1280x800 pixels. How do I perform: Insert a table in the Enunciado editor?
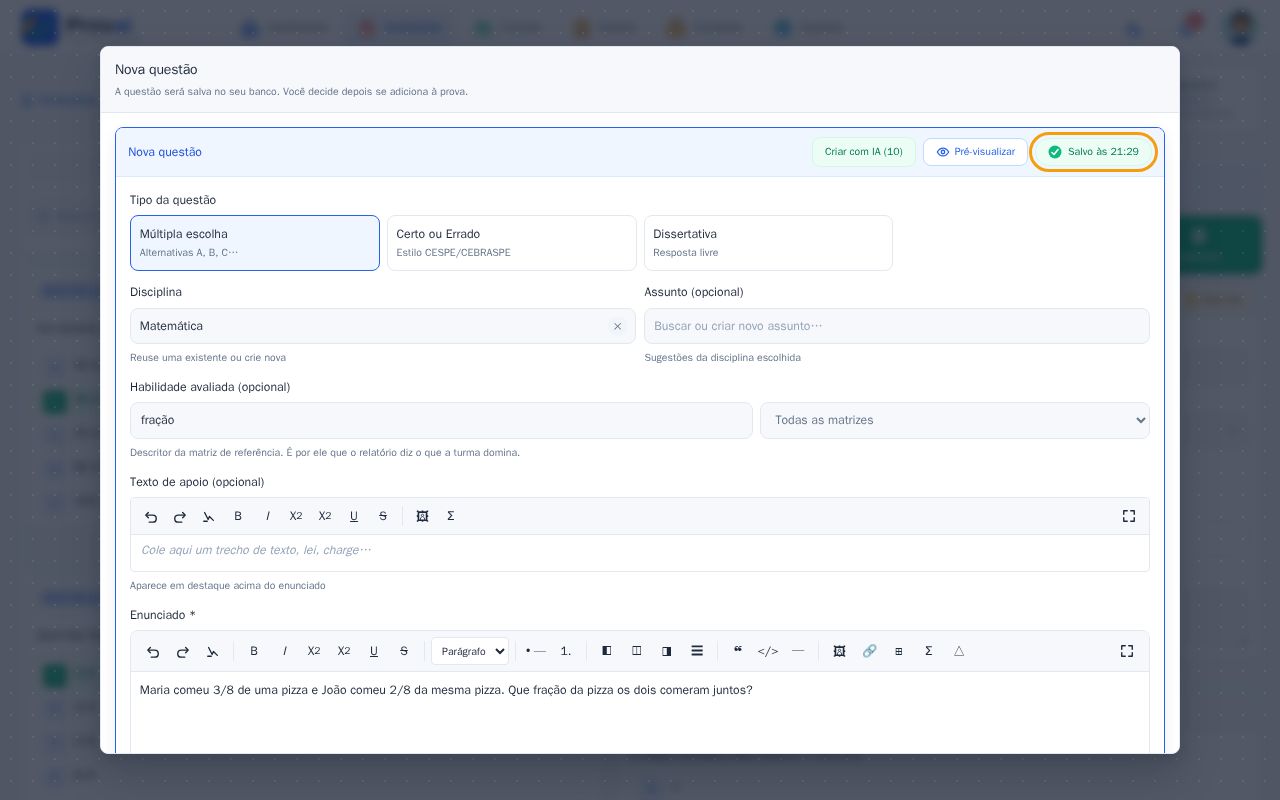tap(899, 651)
